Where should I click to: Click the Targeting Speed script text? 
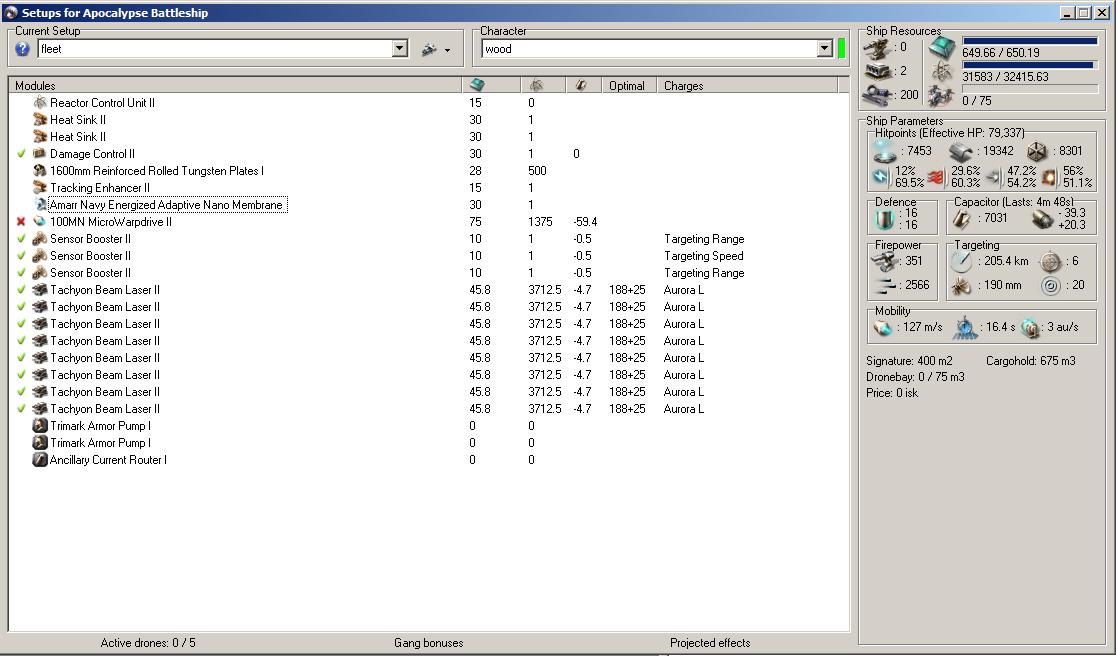tap(704, 256)
